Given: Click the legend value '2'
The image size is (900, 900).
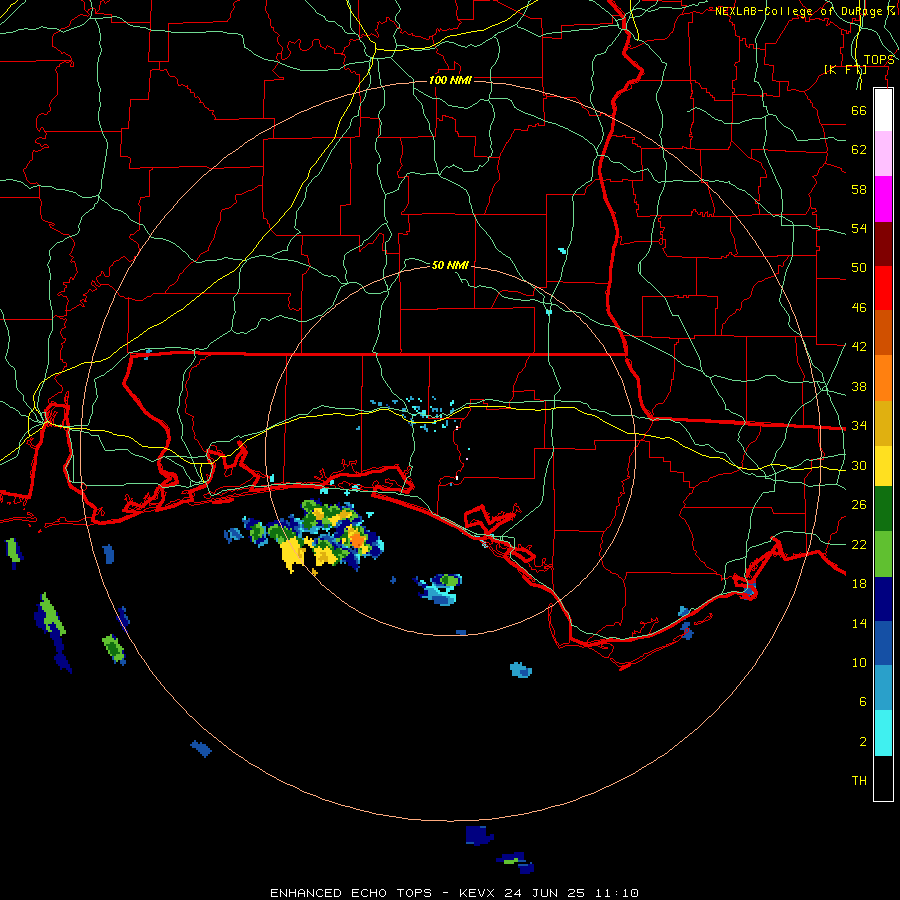Looking at the screenshot, I should tap(863, 742).
